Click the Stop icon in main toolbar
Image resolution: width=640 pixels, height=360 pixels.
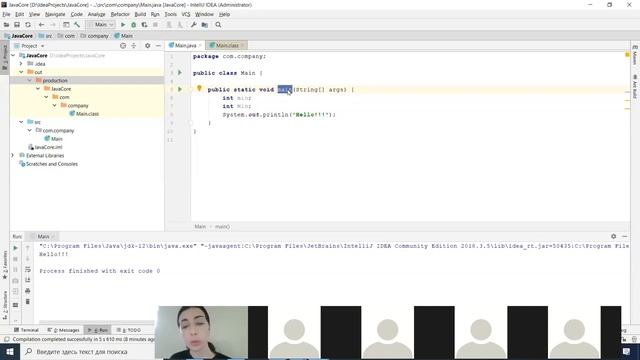pyautogui.click(x=156, y=25)
